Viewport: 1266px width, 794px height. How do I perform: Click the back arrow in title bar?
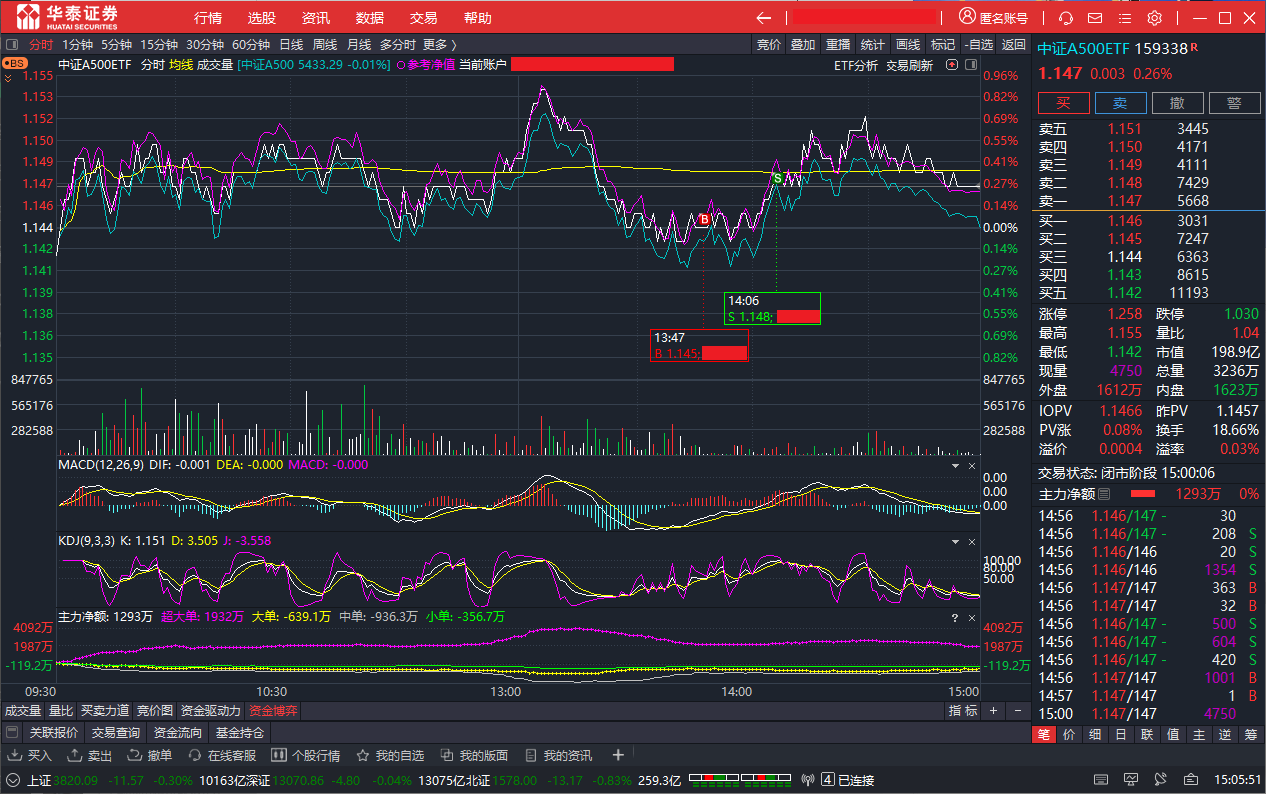pyautogui.click(x=764, y=18)
